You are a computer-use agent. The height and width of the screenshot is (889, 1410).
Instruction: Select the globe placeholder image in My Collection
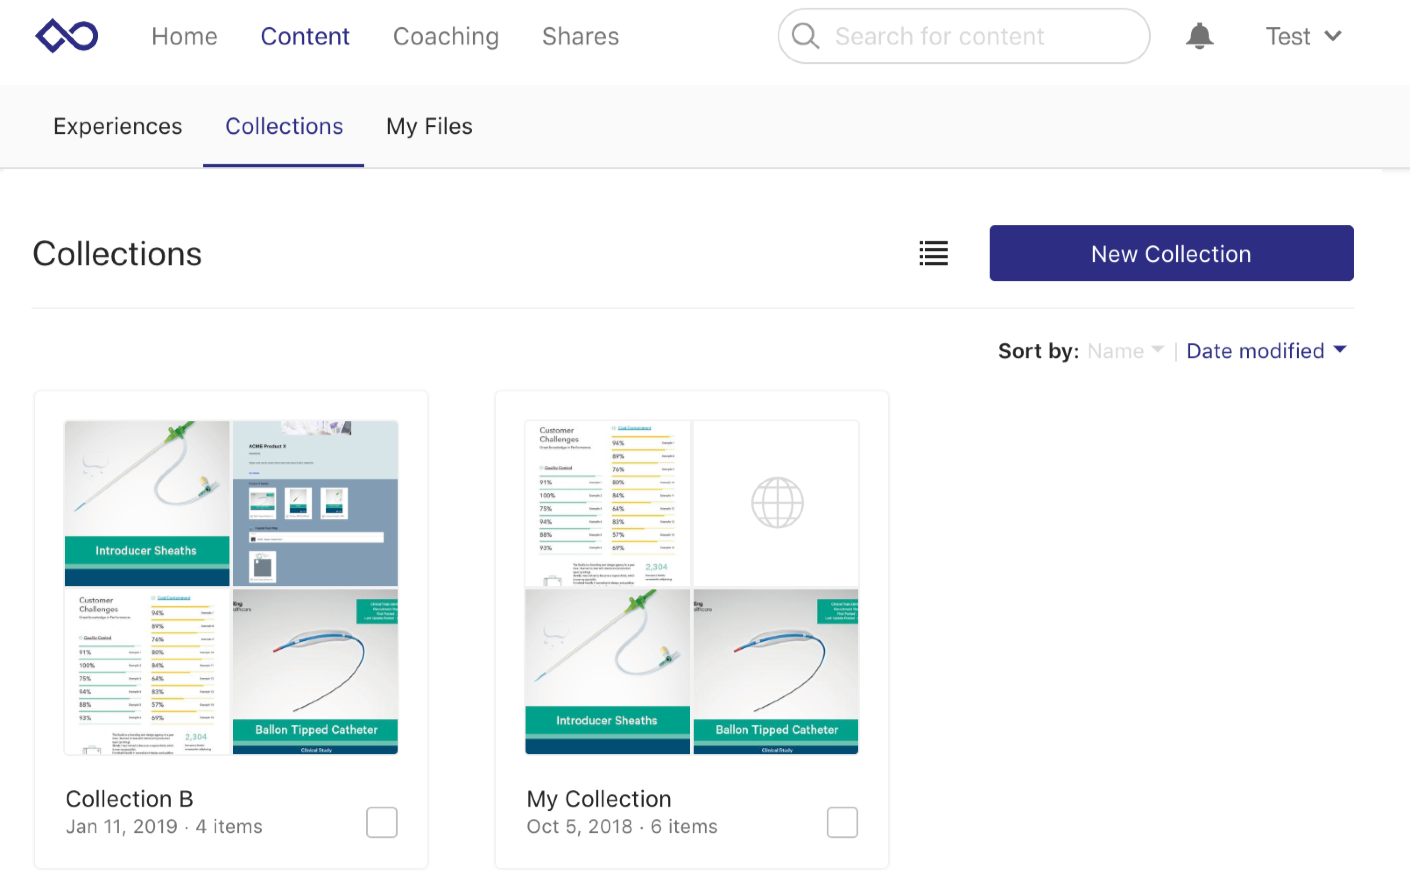pos(775,503)
